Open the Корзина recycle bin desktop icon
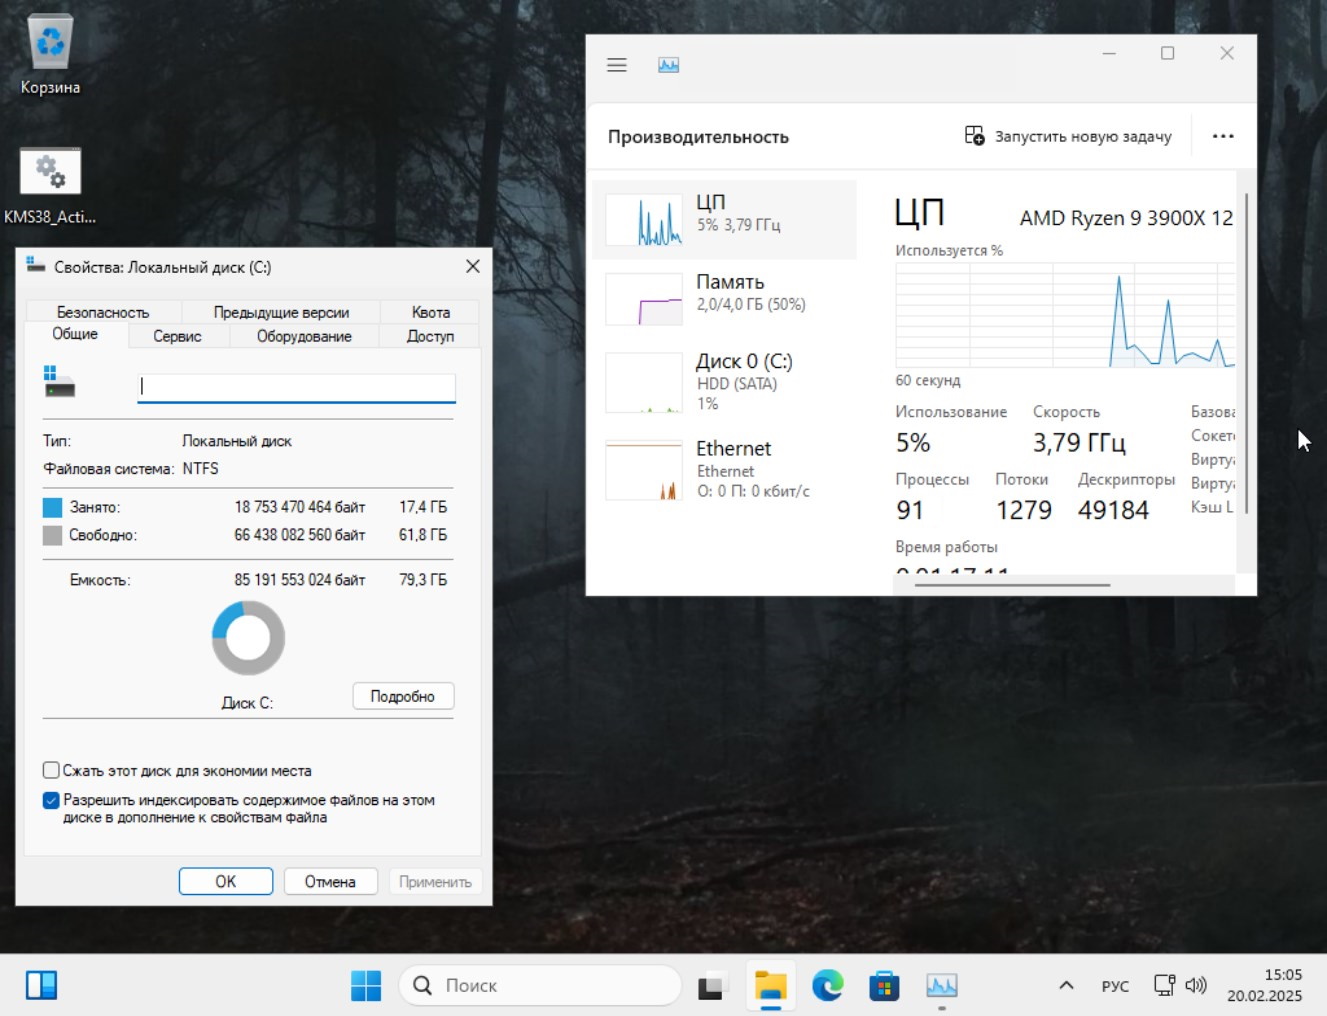This screenshot has height=1016, width=1327. click(x=50, y=55)
